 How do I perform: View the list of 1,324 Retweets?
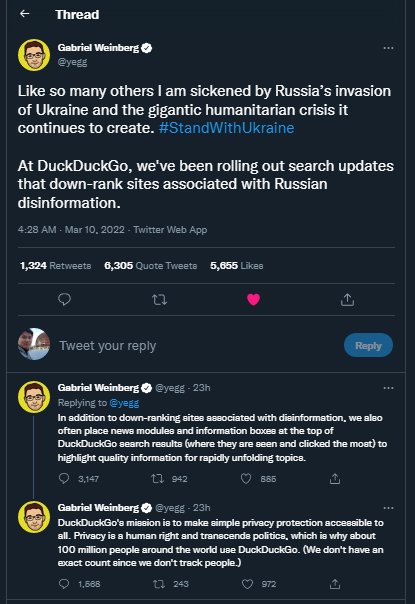(x=55, y=266)
